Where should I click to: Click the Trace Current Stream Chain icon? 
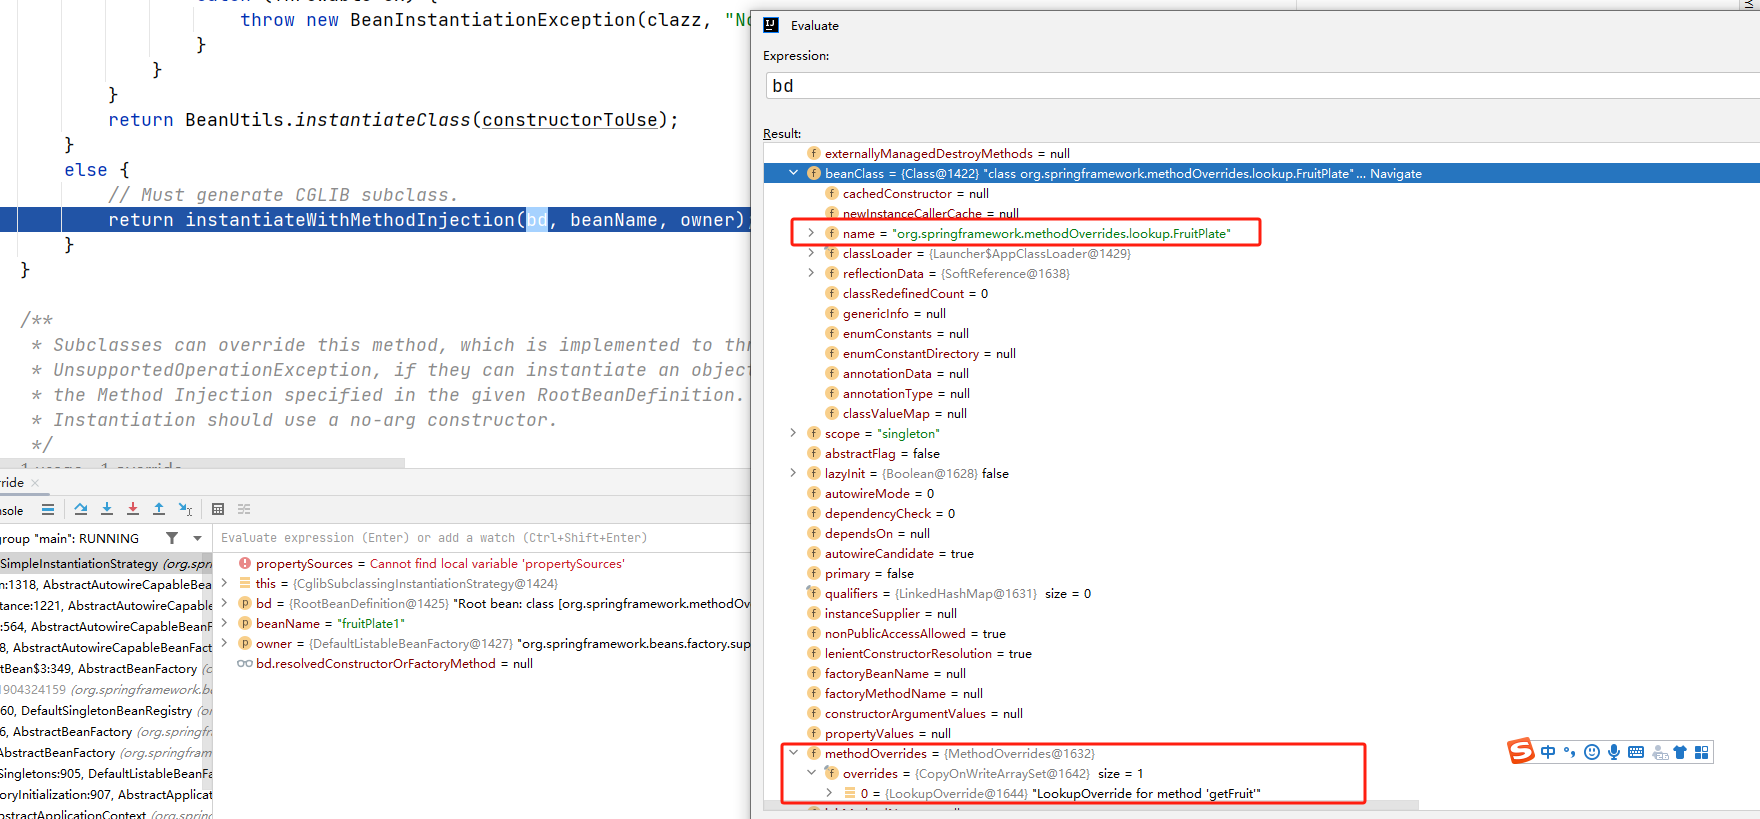click(244, 509)
